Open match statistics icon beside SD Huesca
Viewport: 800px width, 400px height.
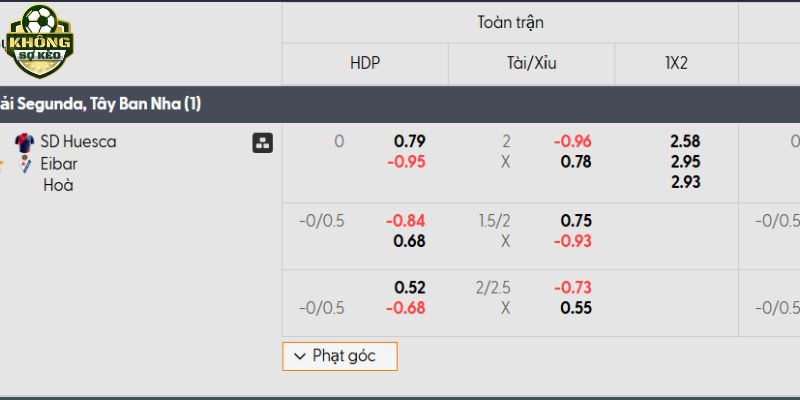(x=262, y=143)
